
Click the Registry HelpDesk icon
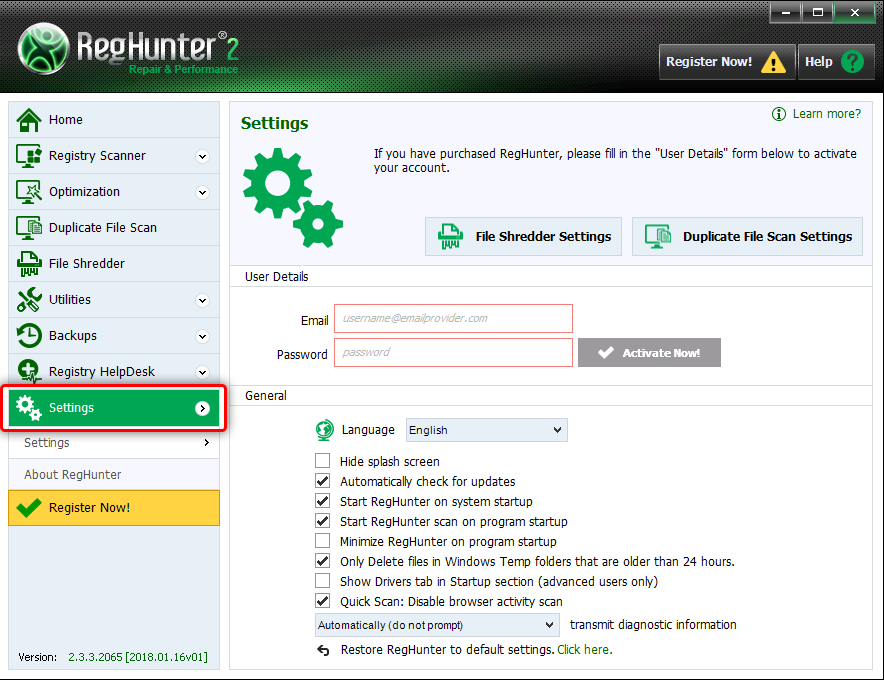(x=29, y=372)
